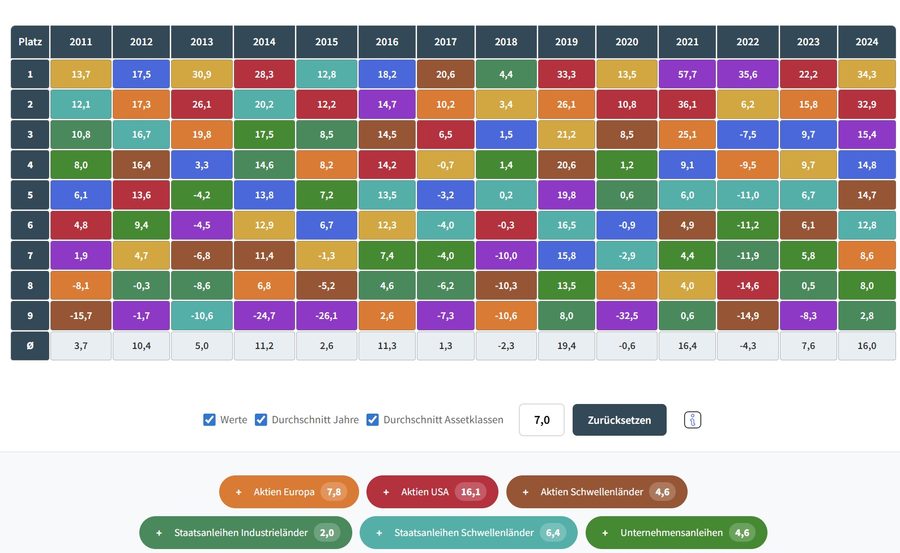Toggle the Durchschnitt Jahre checkbox
900x553 pixels.
261,420
